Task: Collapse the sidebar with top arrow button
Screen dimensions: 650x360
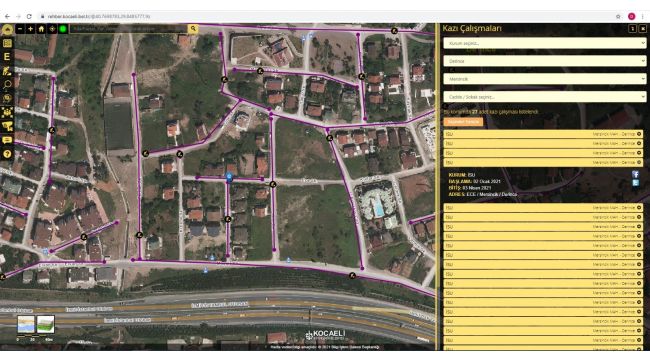Action: [7, 29]
